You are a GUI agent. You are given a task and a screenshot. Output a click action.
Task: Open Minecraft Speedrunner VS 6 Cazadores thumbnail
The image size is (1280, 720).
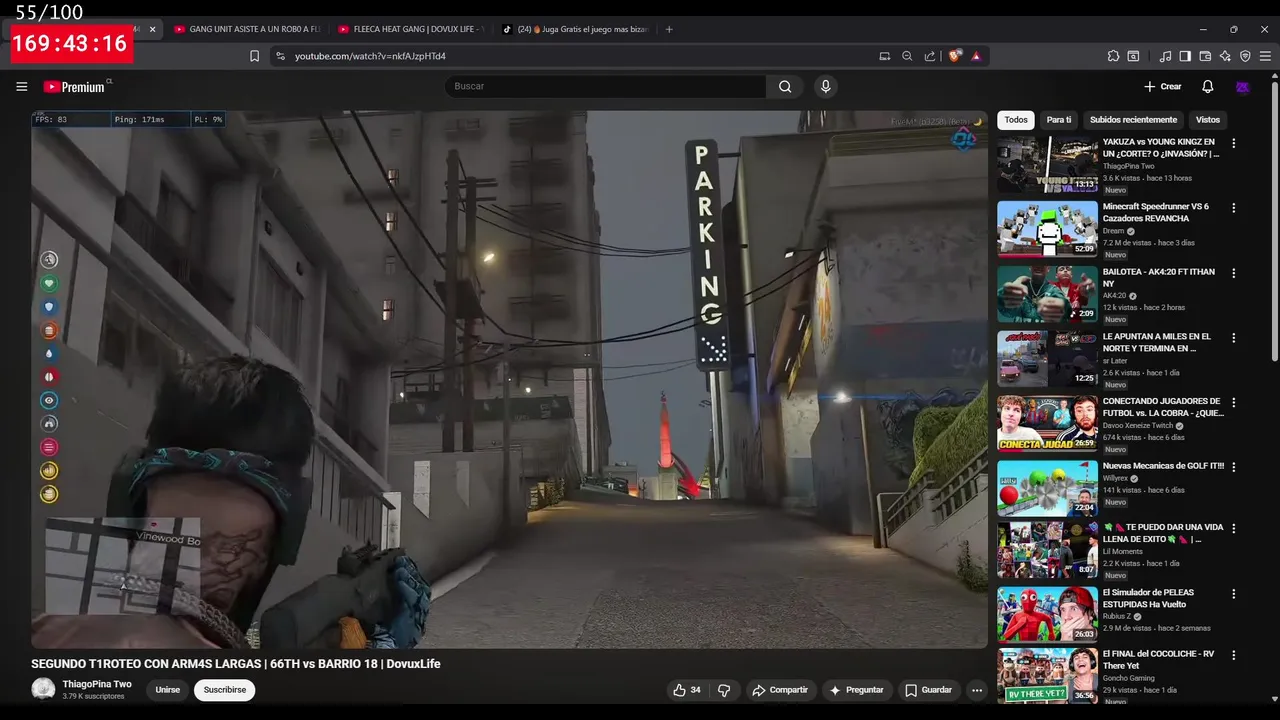(1047, 229)
